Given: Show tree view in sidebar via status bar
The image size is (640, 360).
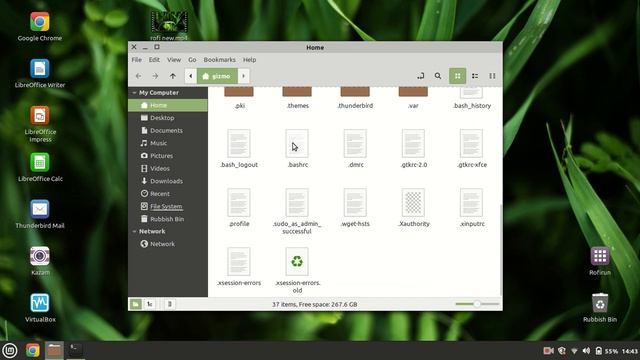Looking at the screenshot, I should pos(150,304).
